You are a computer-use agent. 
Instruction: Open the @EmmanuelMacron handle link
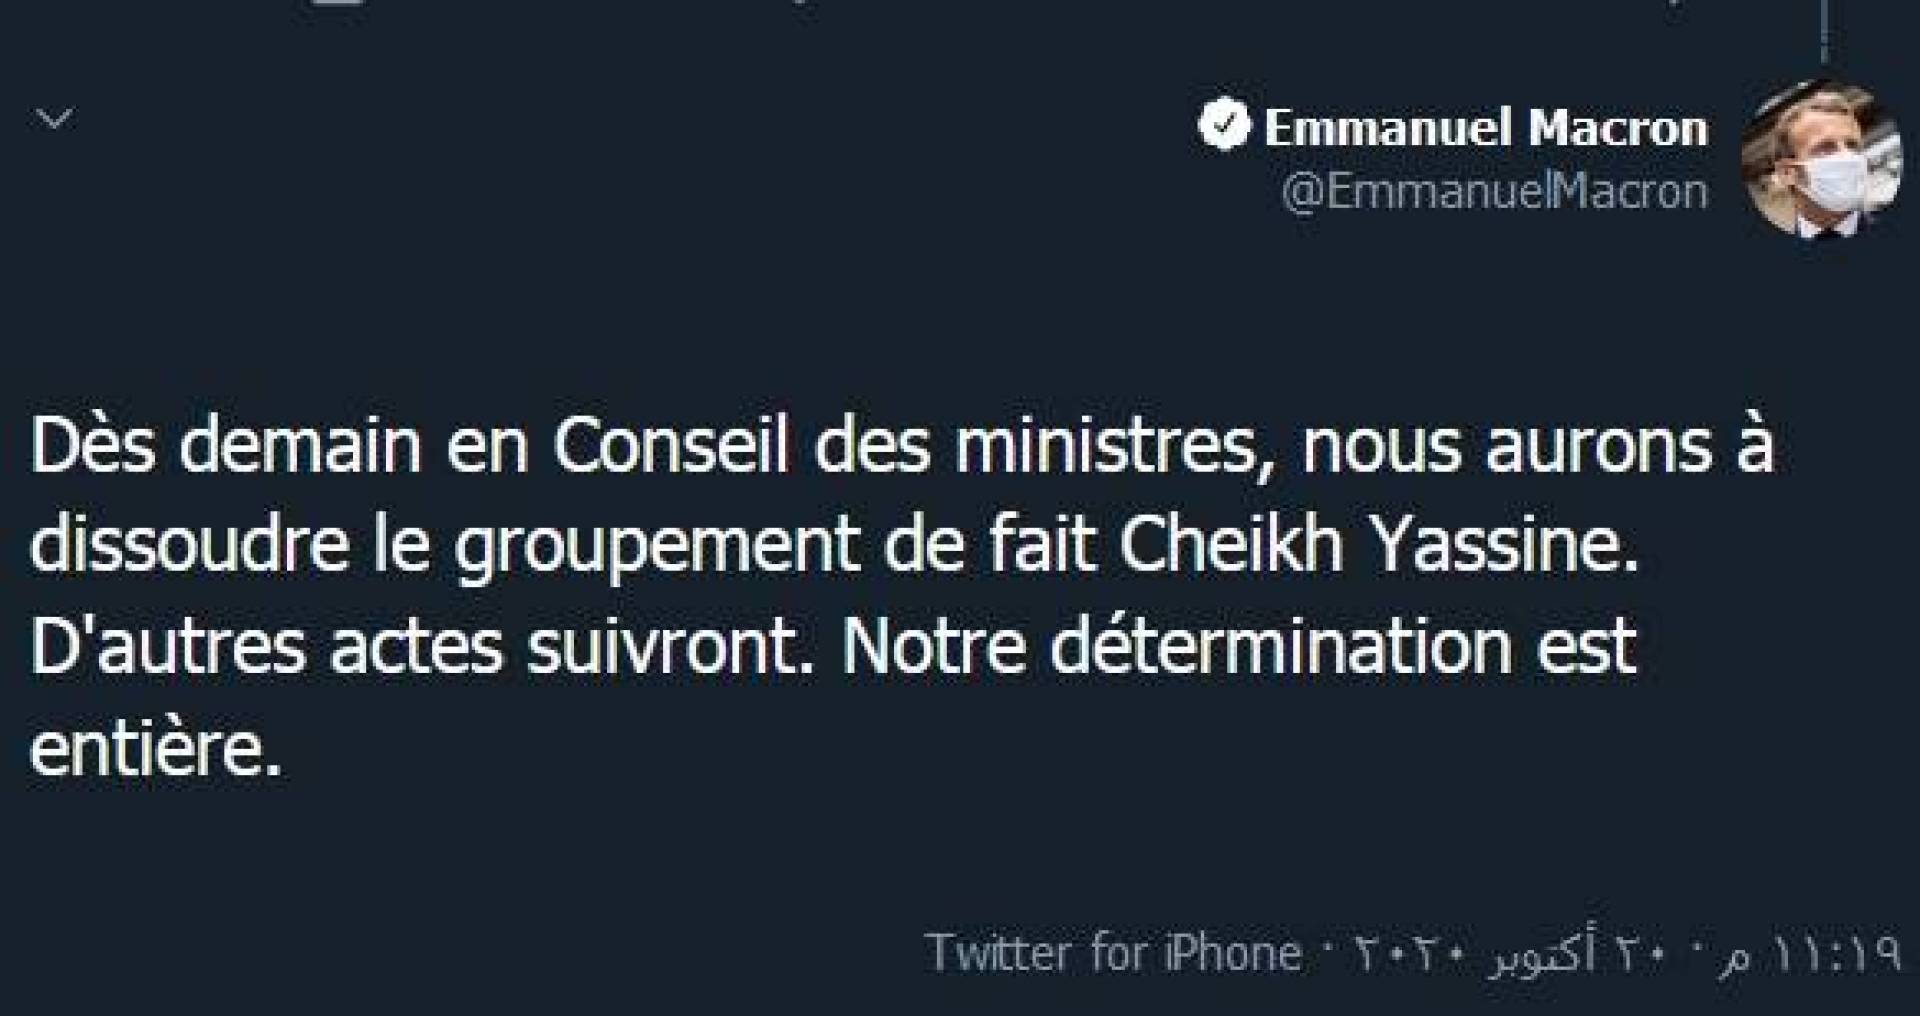pyautogui.click(x=1494, y=191)
